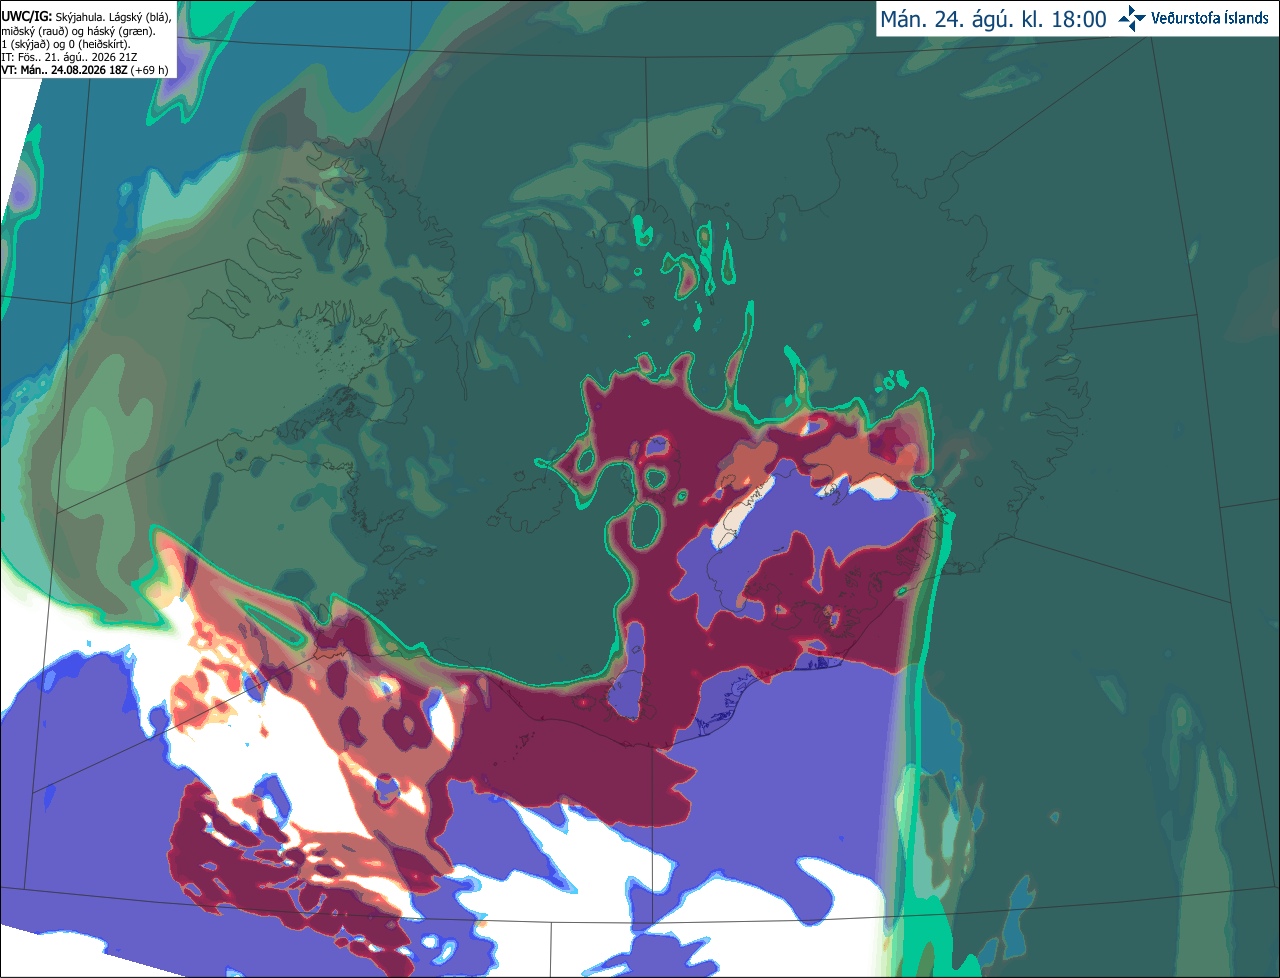Click the bold UWC/IG legend title
The image size is (1280, 978).
27,17
